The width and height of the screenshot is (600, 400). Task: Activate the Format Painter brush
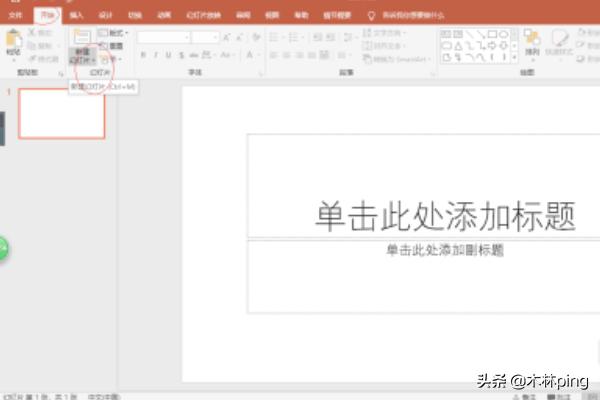pyautogui.click(x=32, y=59)
